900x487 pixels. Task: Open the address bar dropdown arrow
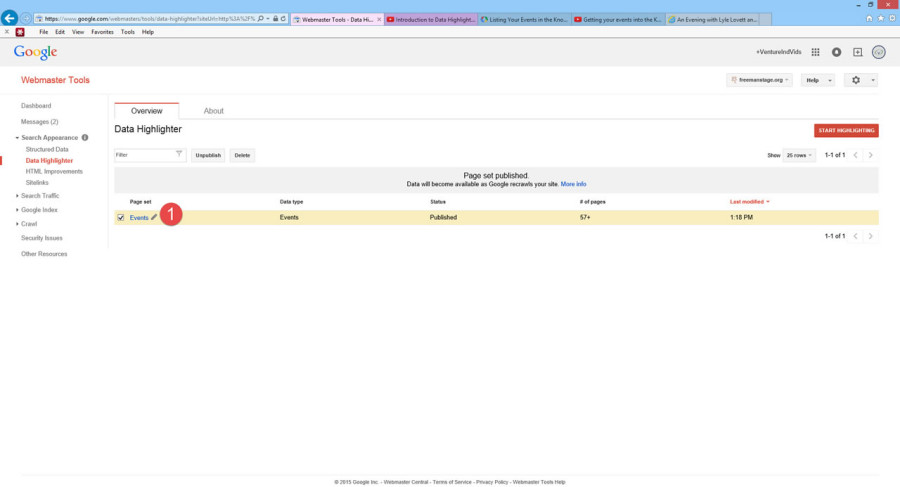(x=267, y=19)
